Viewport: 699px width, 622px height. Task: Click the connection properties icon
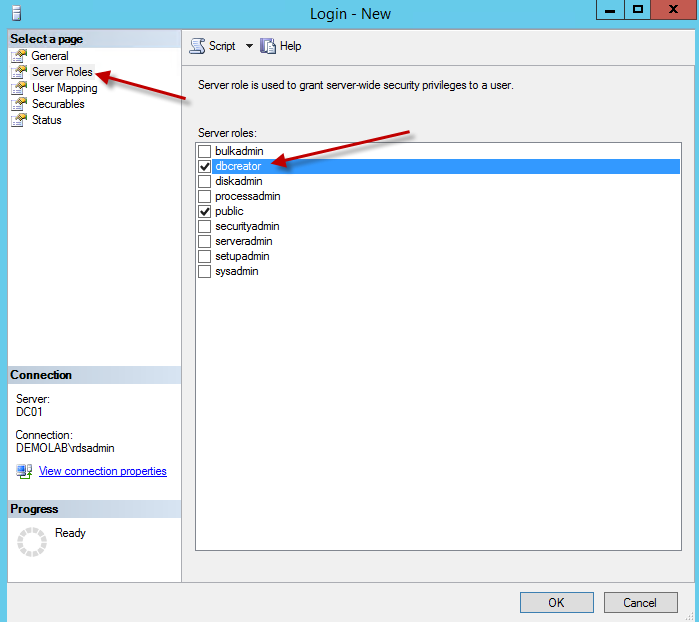(x=24, y=471)
